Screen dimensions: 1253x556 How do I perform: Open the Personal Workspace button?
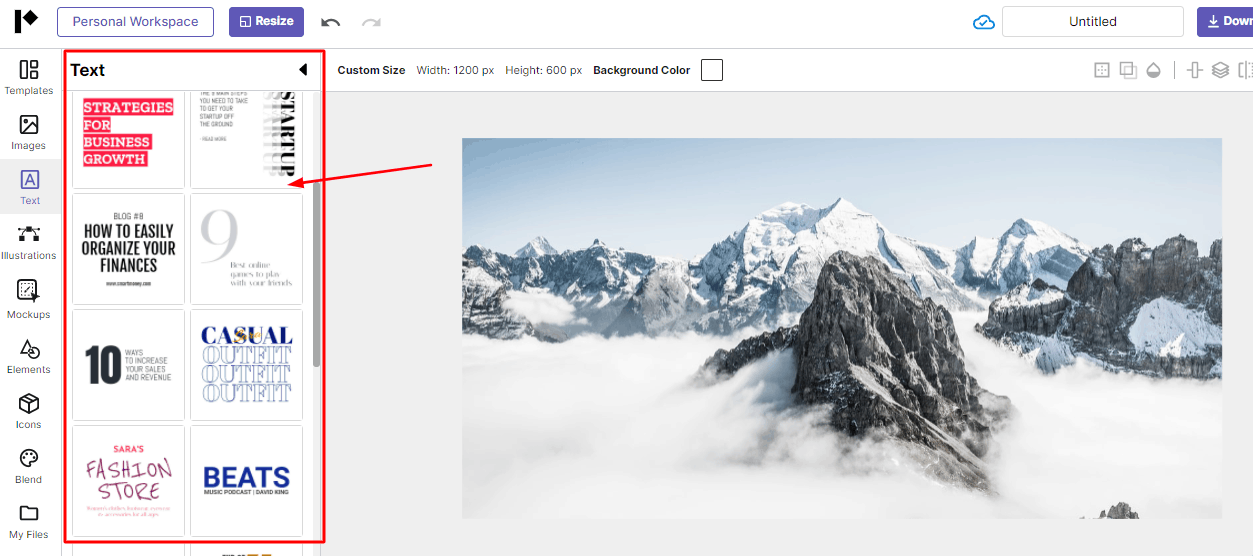[135, 21]
